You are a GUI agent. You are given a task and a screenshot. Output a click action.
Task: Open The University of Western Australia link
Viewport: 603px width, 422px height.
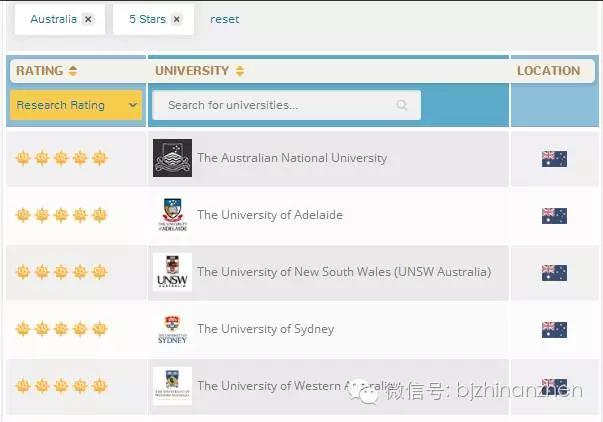(295, 385)
